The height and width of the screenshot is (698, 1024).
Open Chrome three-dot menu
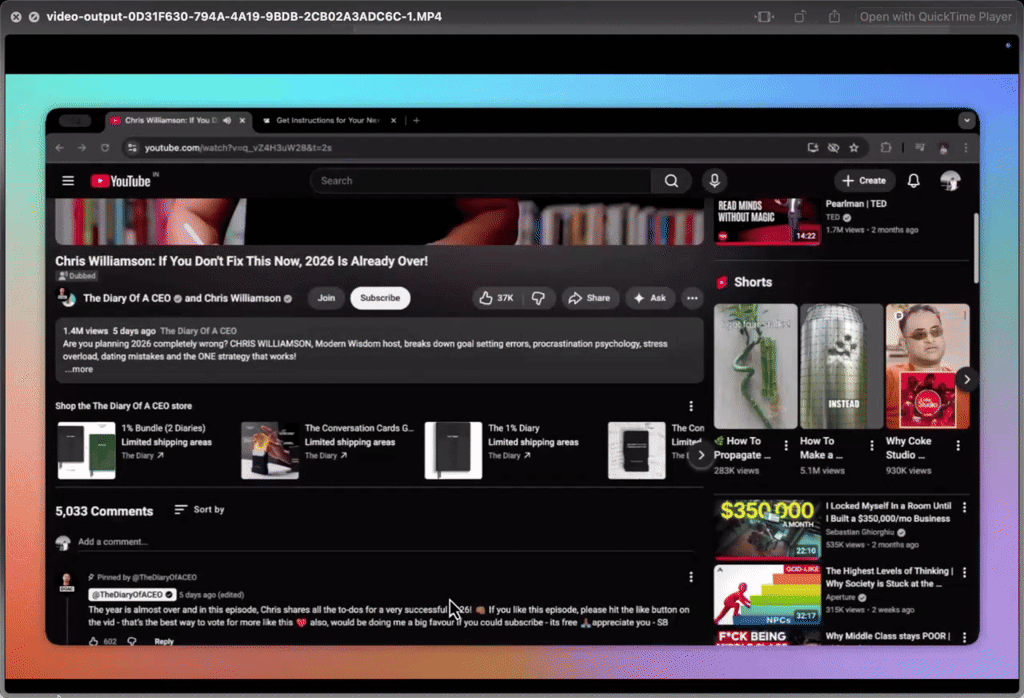[966, 148]
